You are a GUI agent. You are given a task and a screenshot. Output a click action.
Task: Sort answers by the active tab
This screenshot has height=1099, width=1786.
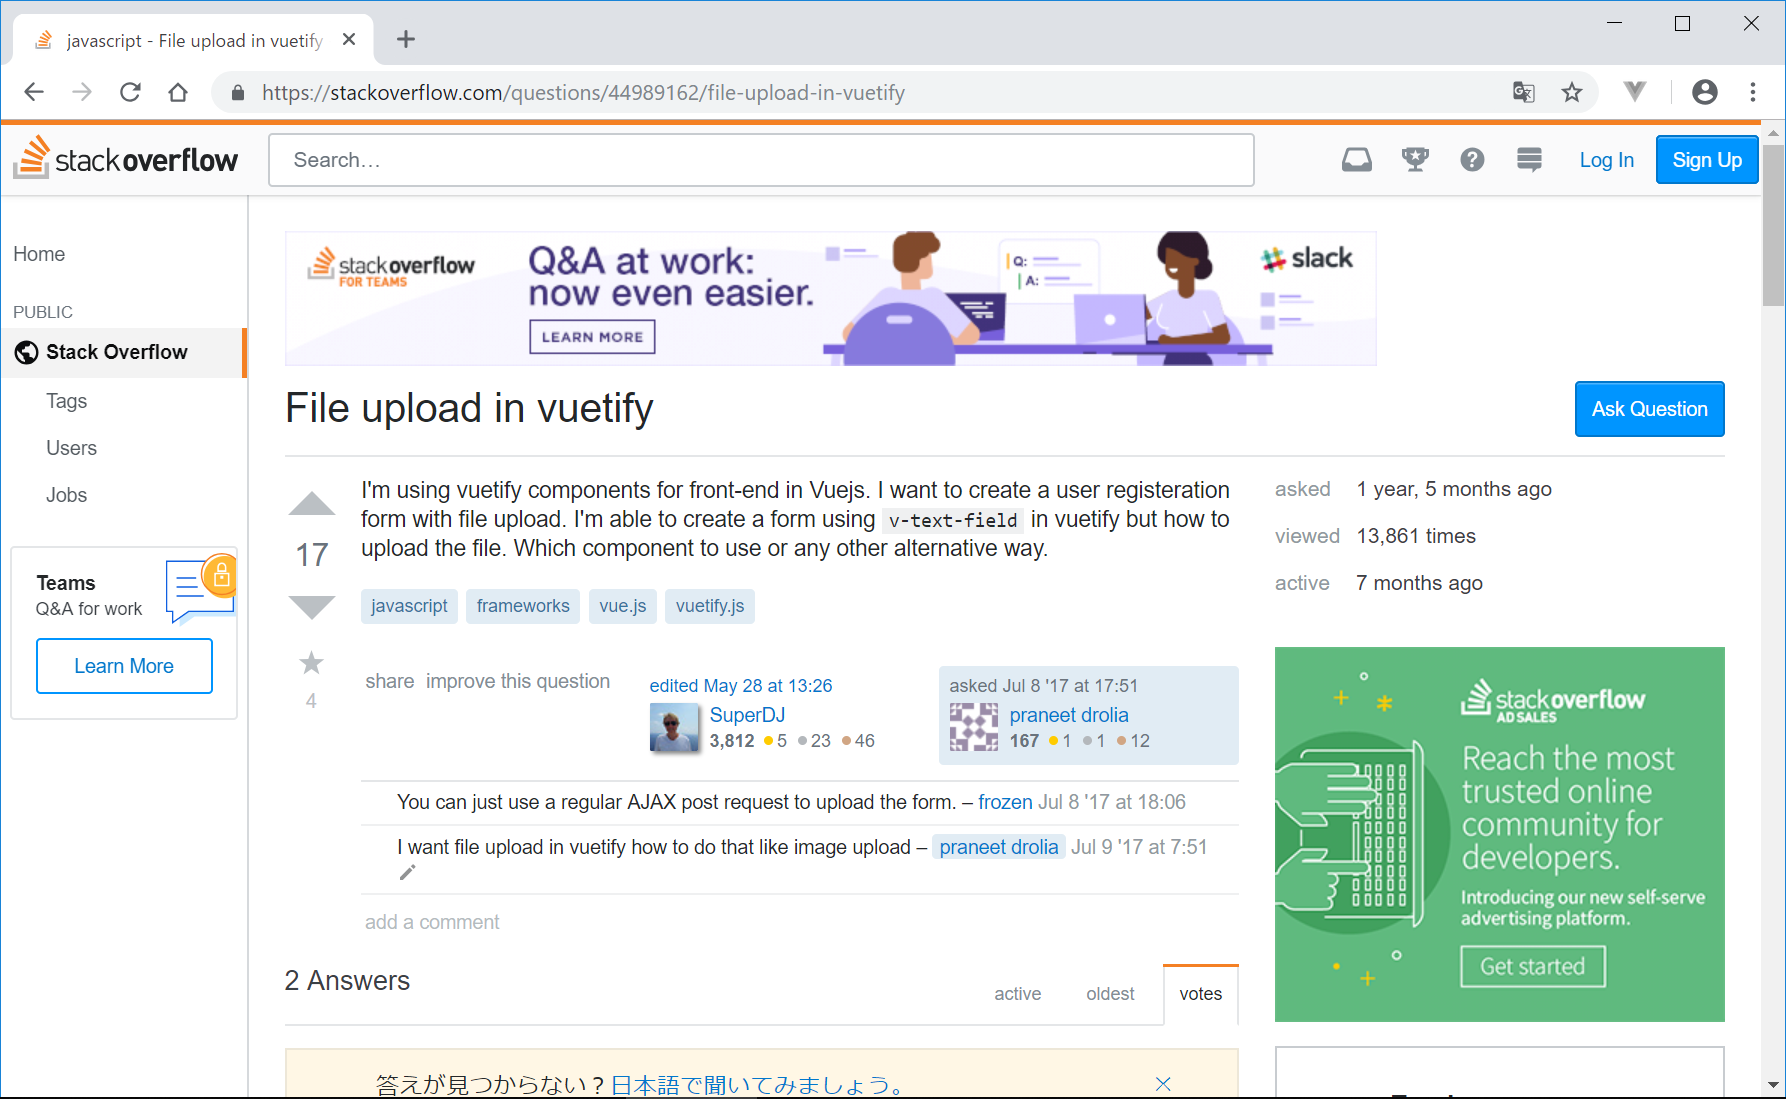point(1017,994)
